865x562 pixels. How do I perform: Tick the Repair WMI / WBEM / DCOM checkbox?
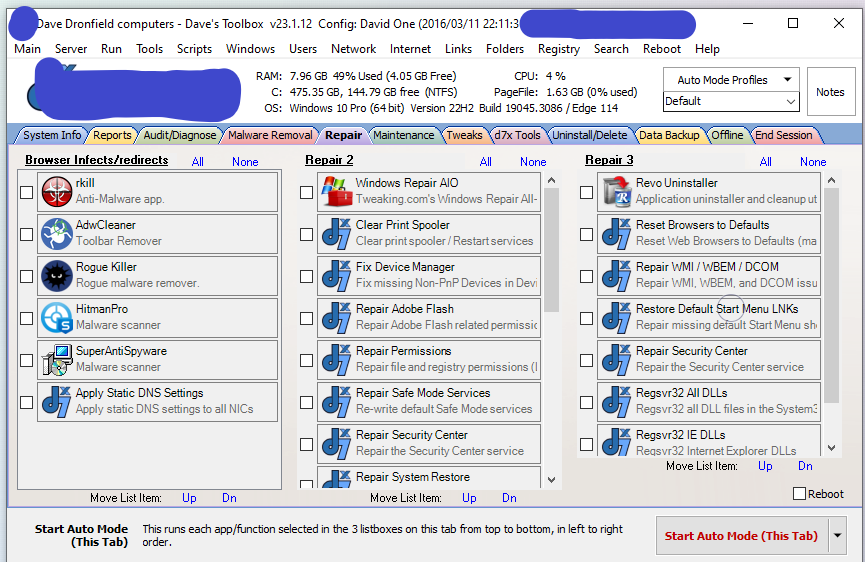(586, 276)
